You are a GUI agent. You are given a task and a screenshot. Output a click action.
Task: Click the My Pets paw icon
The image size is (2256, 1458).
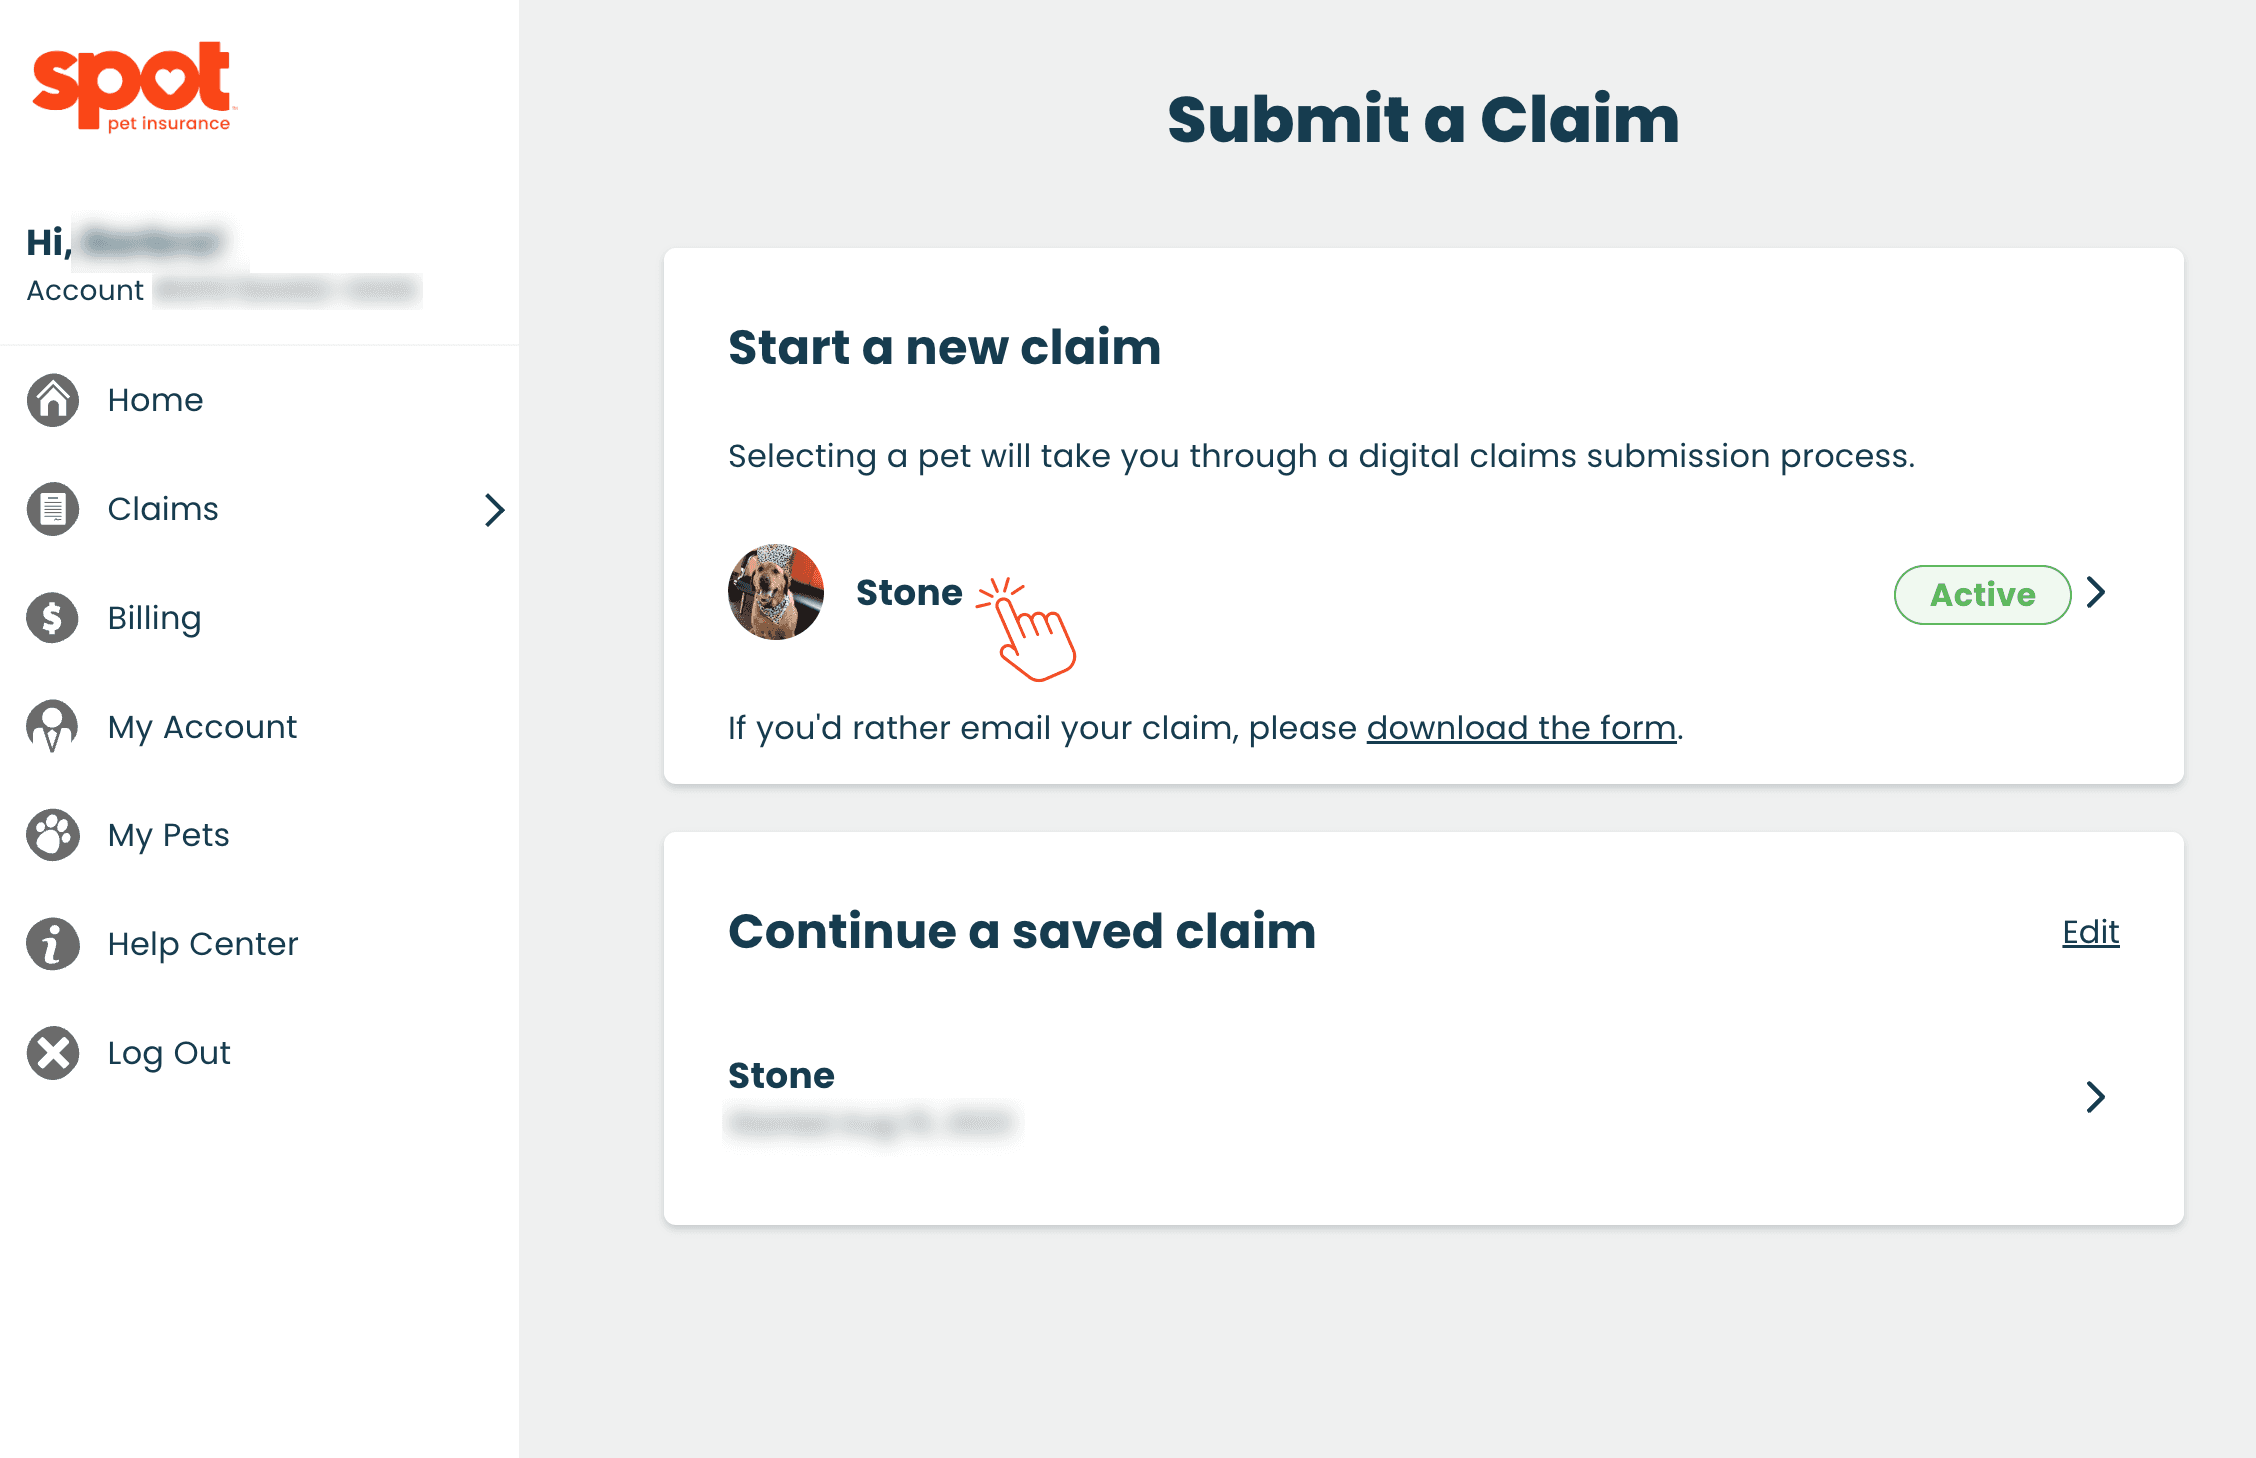51,835
